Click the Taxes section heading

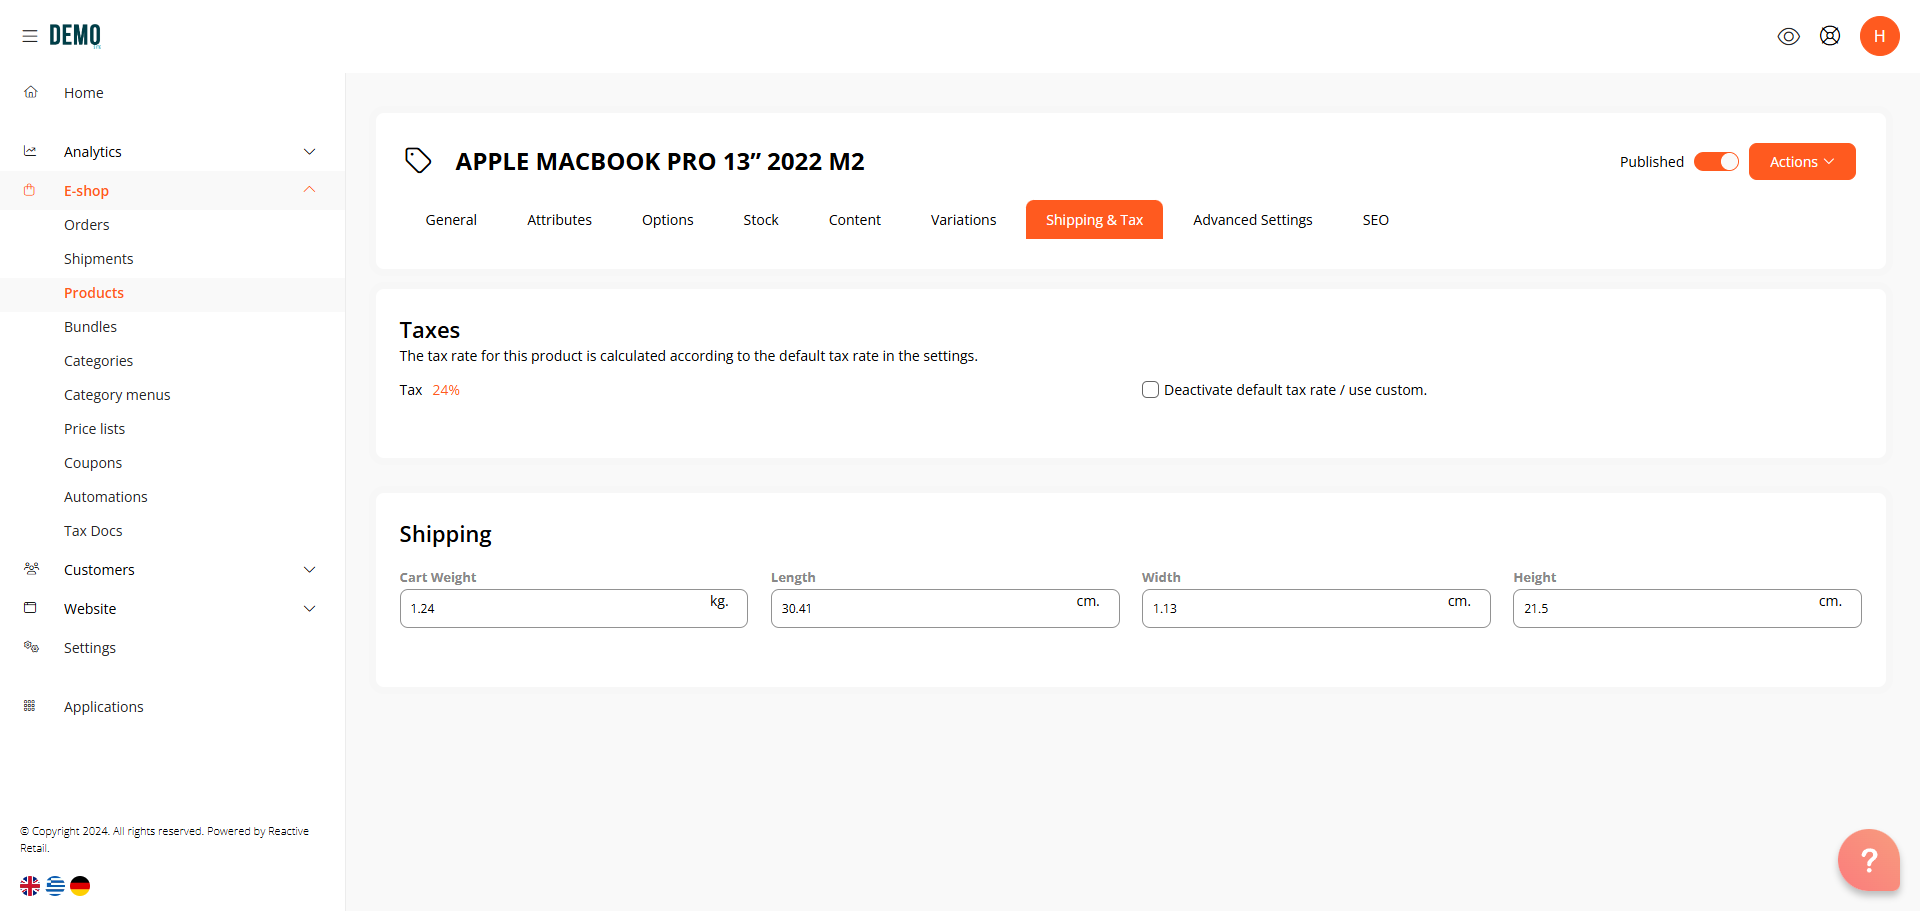tap(430, 330)
